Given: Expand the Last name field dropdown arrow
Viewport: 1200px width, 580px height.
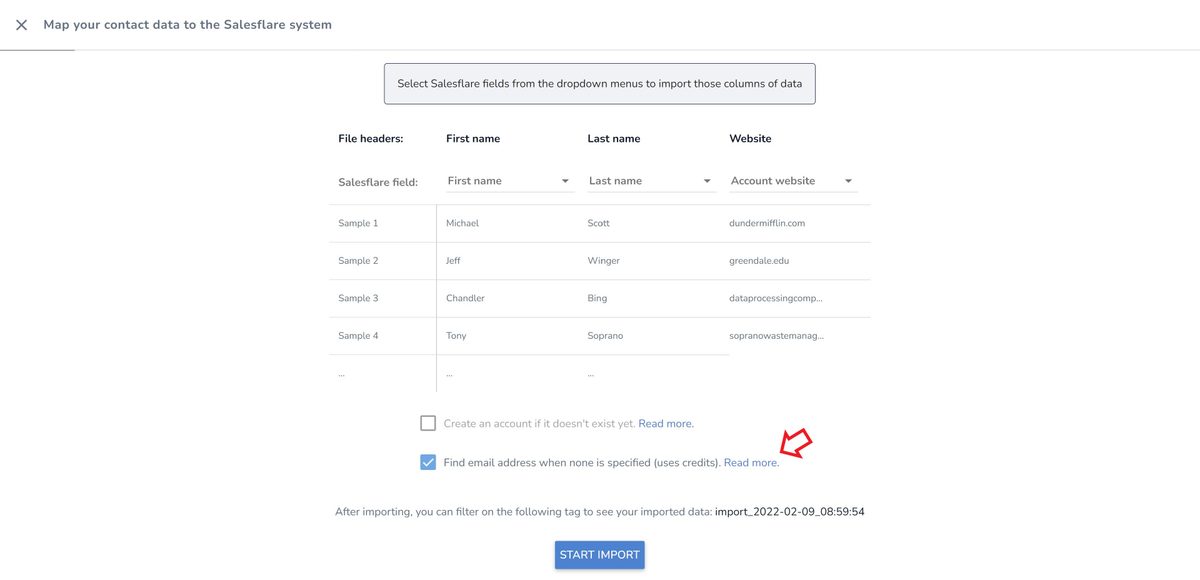Looking at the screenshot, I should click(707, 181).
